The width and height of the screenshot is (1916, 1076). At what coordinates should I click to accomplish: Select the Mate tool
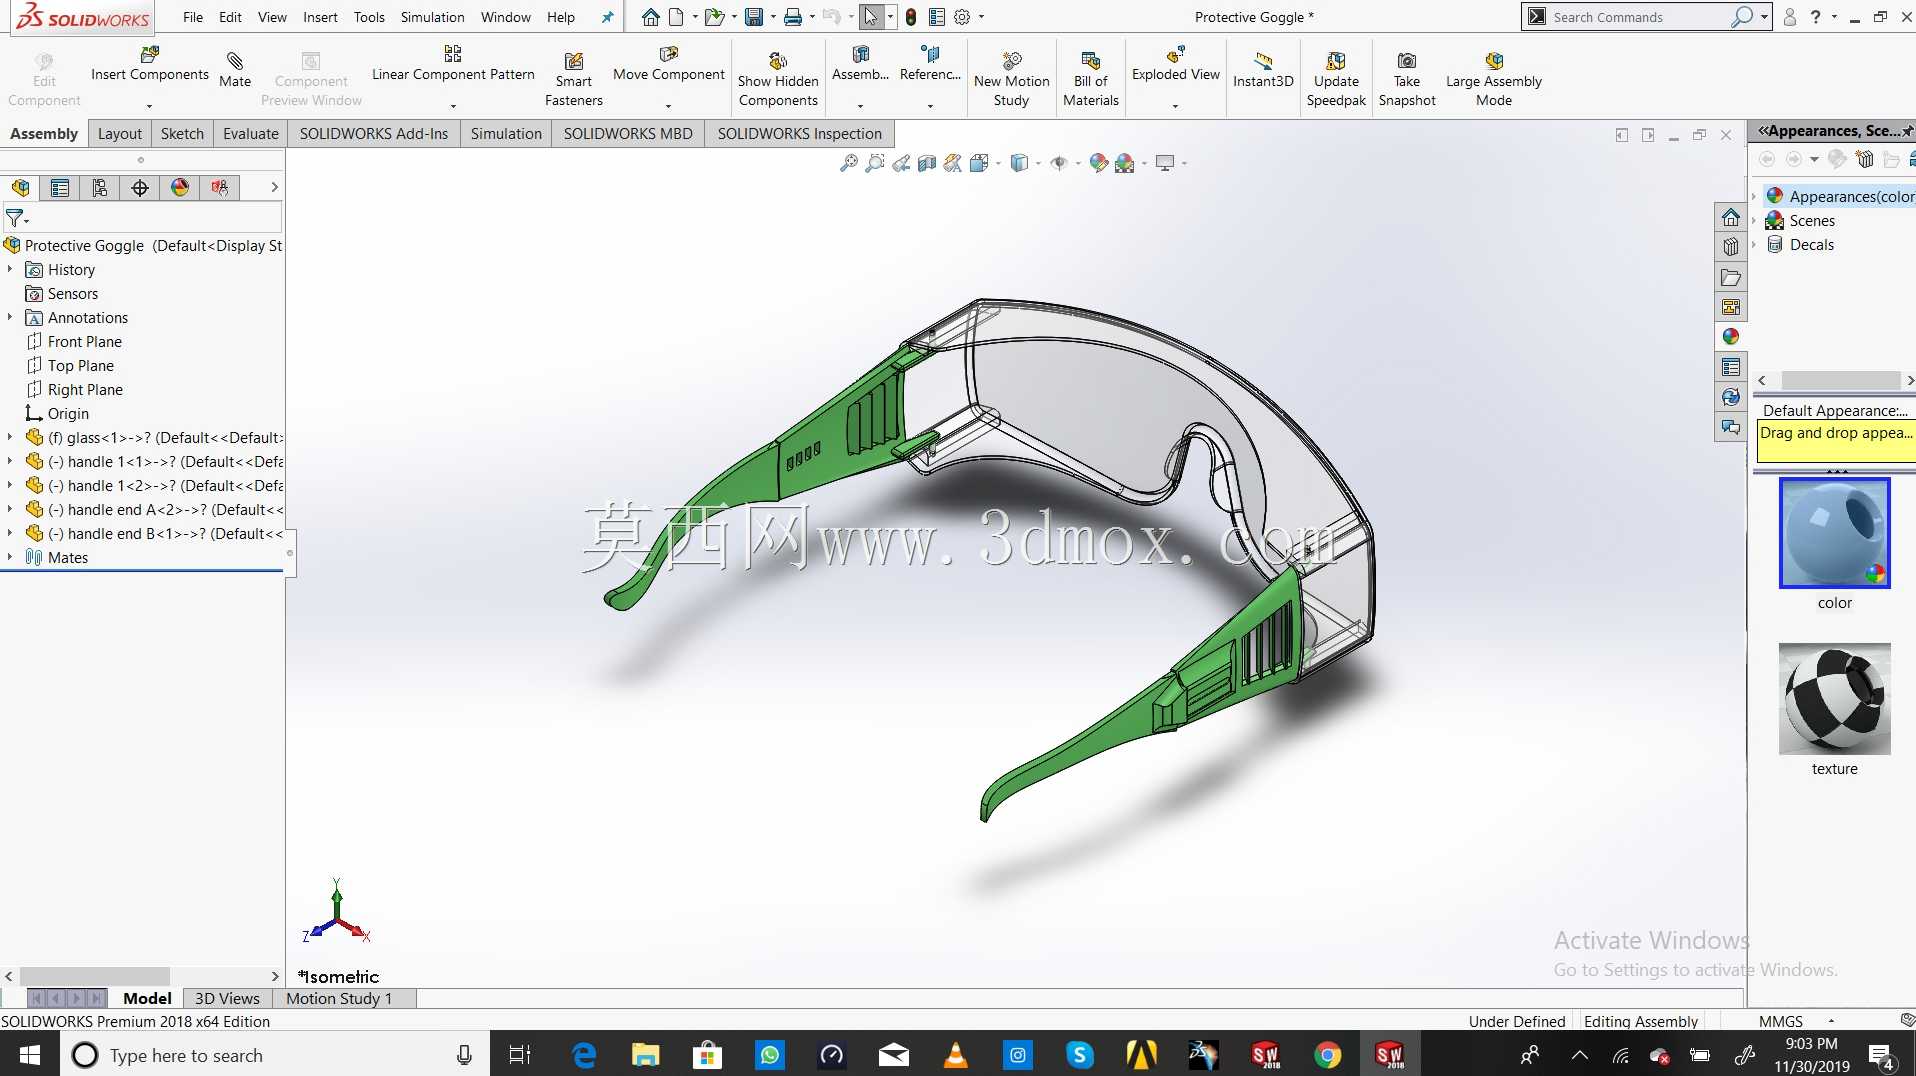[x=235, y=70]
